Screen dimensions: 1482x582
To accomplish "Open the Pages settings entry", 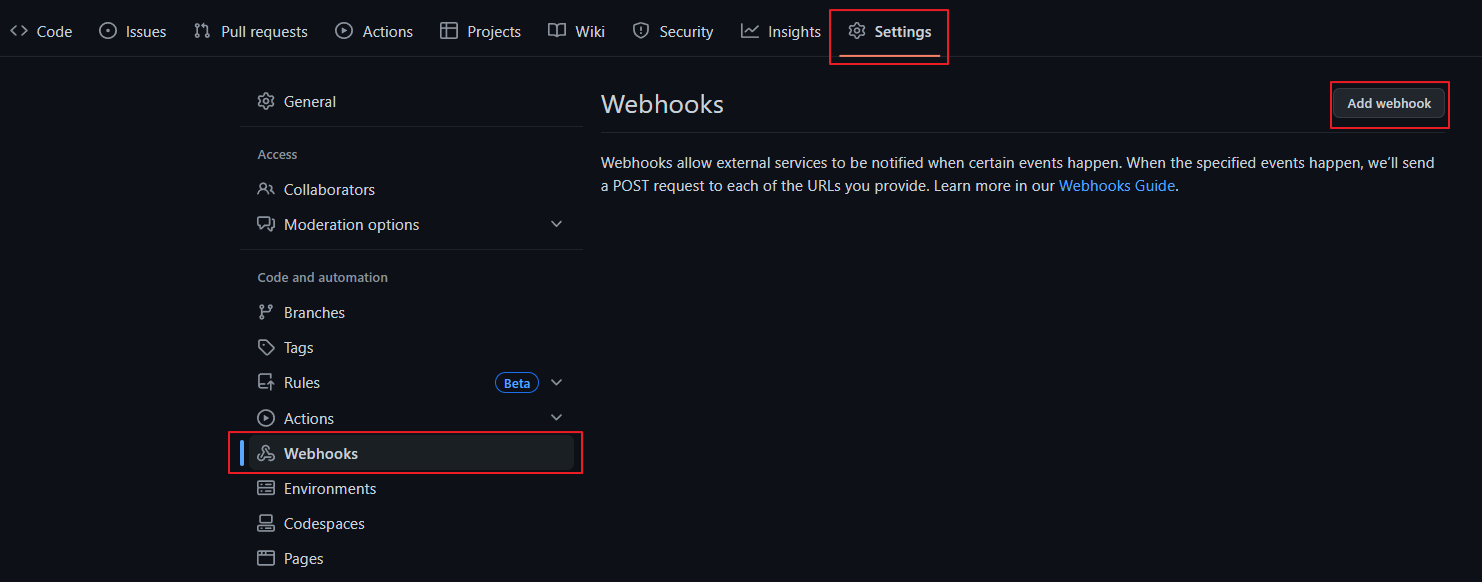I will tap(411, 558).
